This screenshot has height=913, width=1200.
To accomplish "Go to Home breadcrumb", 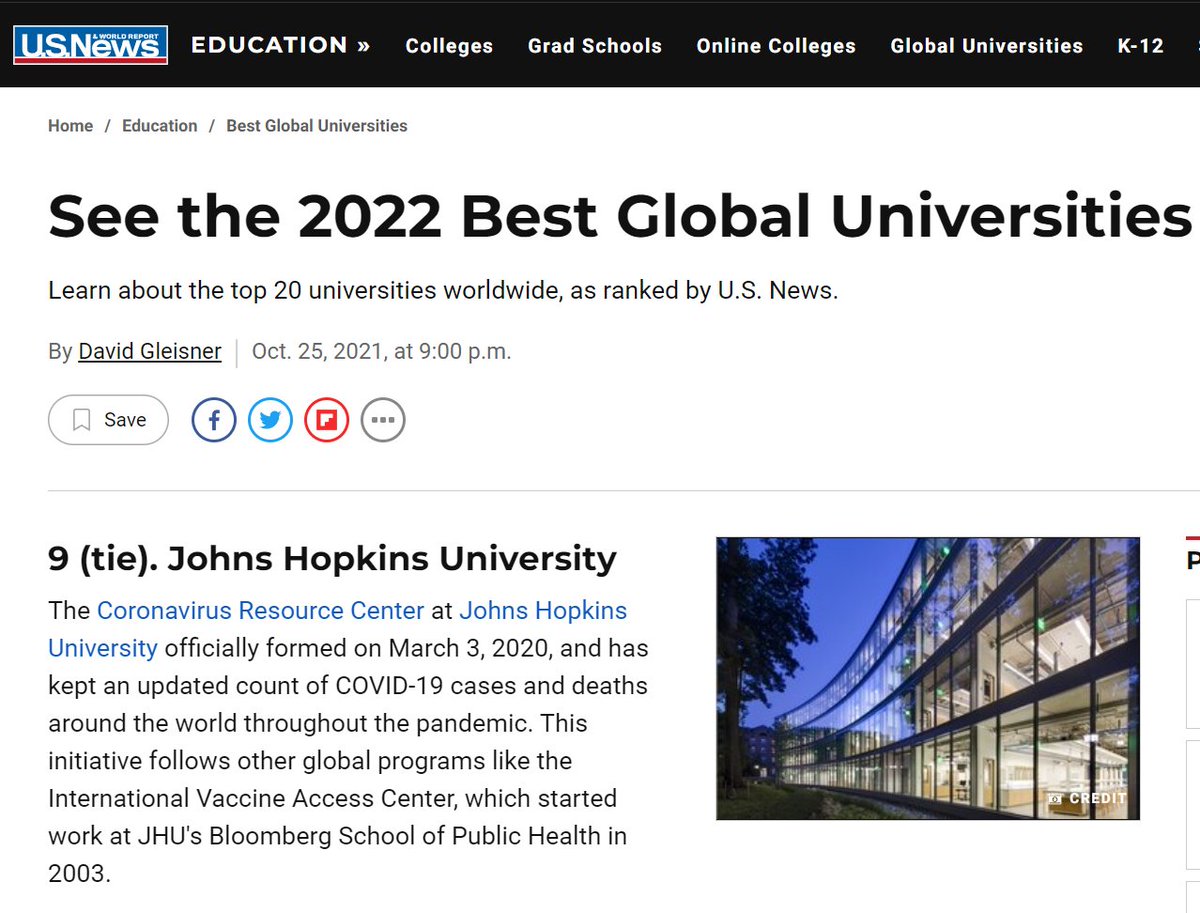I will click(70, 126).
